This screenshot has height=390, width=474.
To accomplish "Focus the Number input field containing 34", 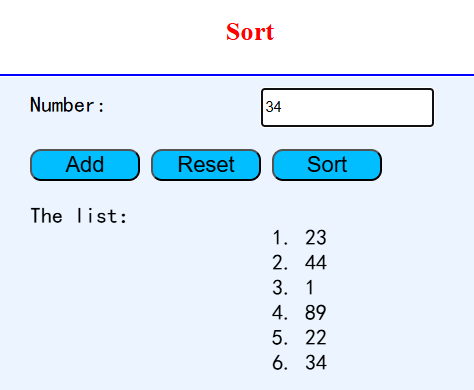I will point(347,107).
